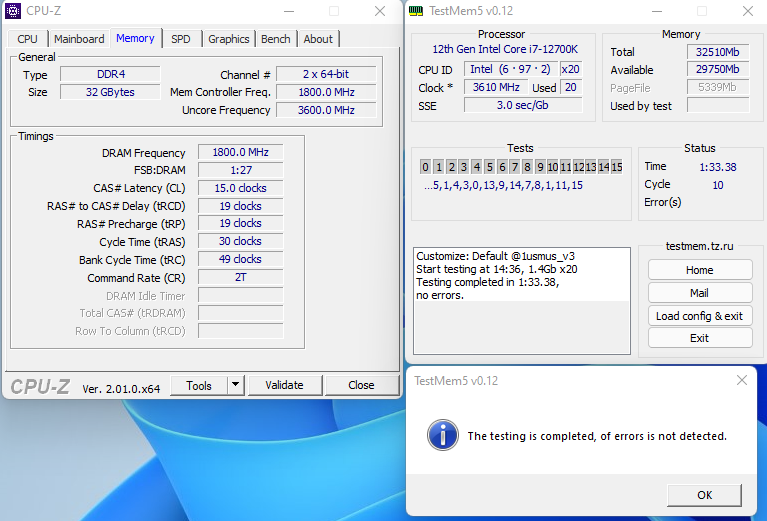Click the Tools button in CPU-Z
The height and width of the screenshot is (521, 767).
(199, 385)
